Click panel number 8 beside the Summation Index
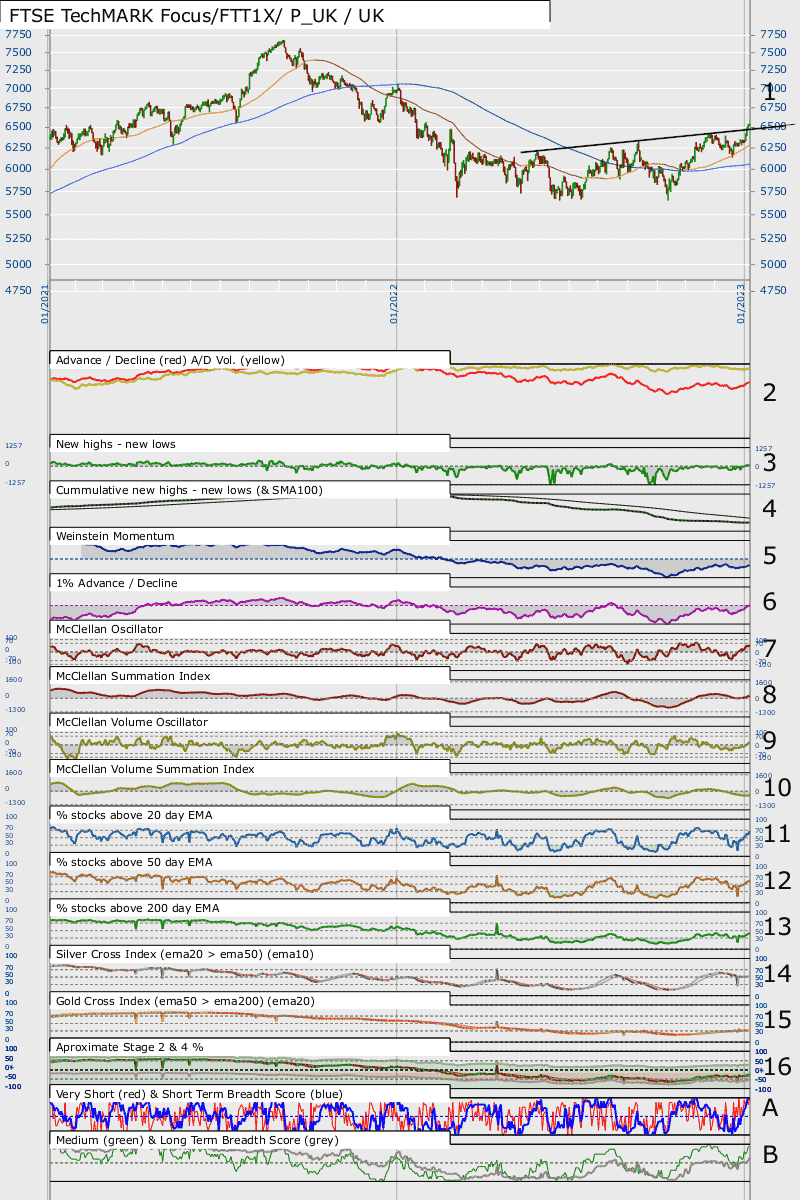The width and height of the screenshot is (800, 1200). [769, 694]
